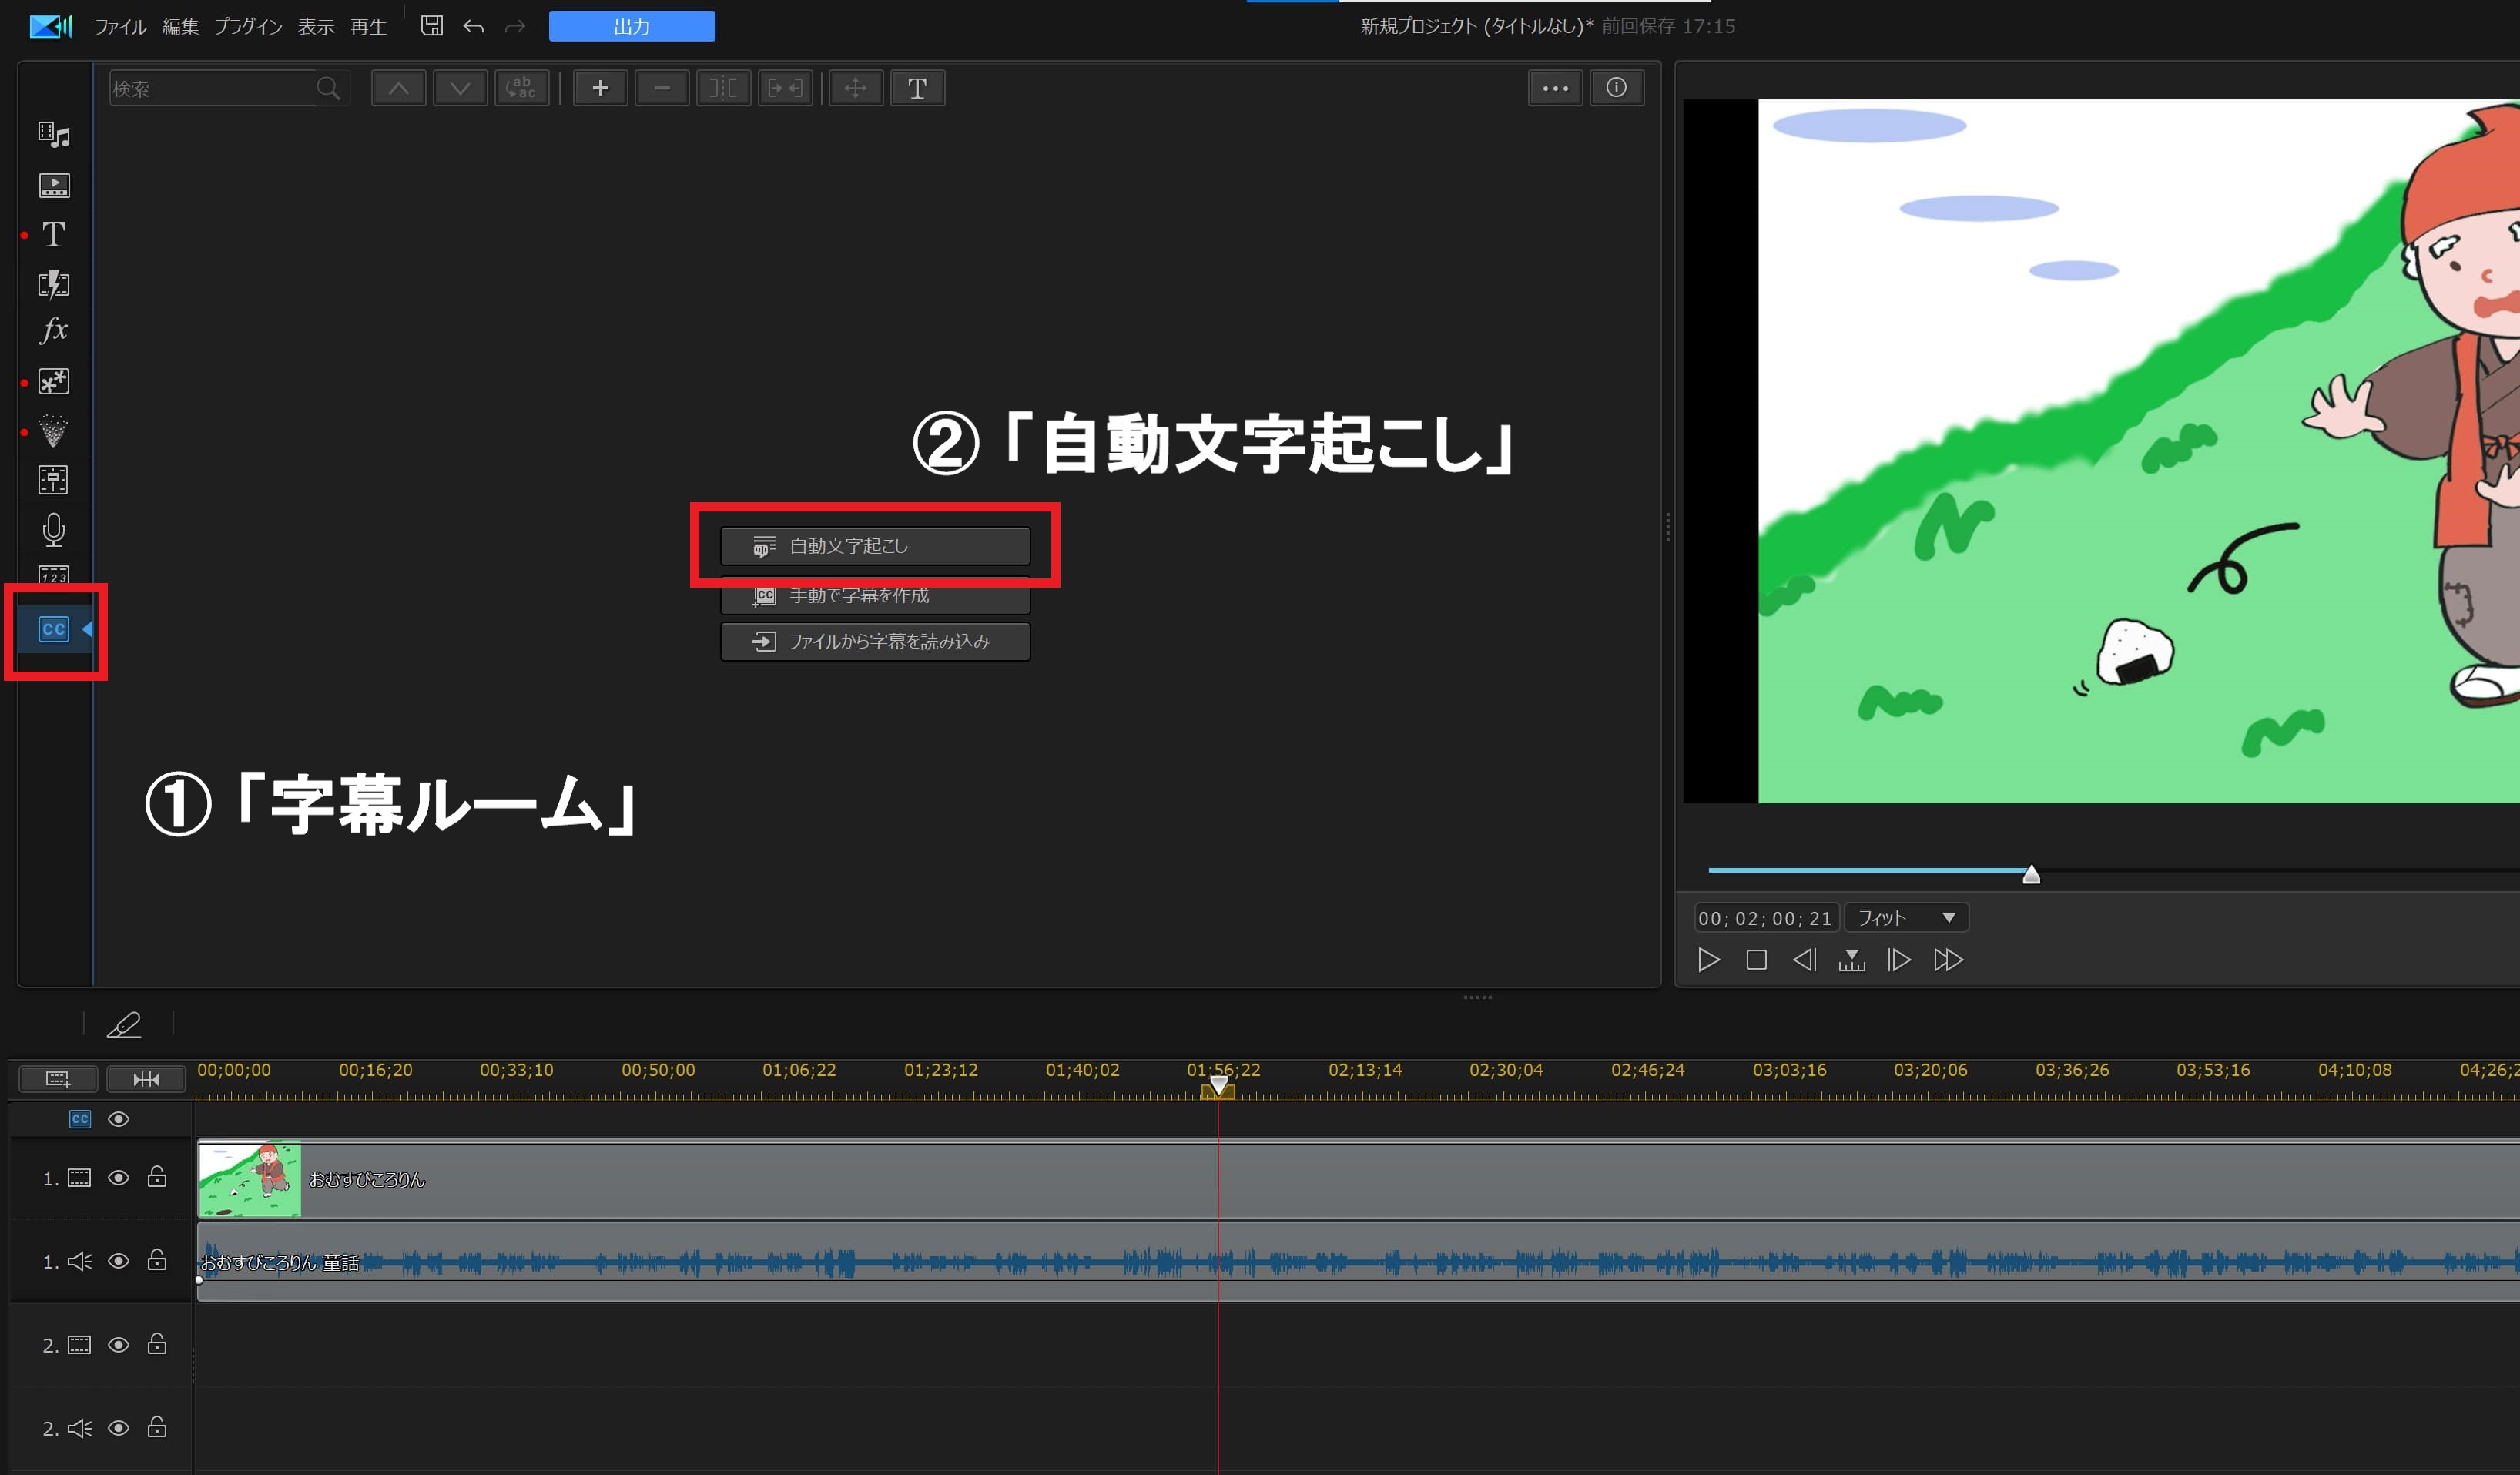Click the save project floppy icon

point(431,26)
